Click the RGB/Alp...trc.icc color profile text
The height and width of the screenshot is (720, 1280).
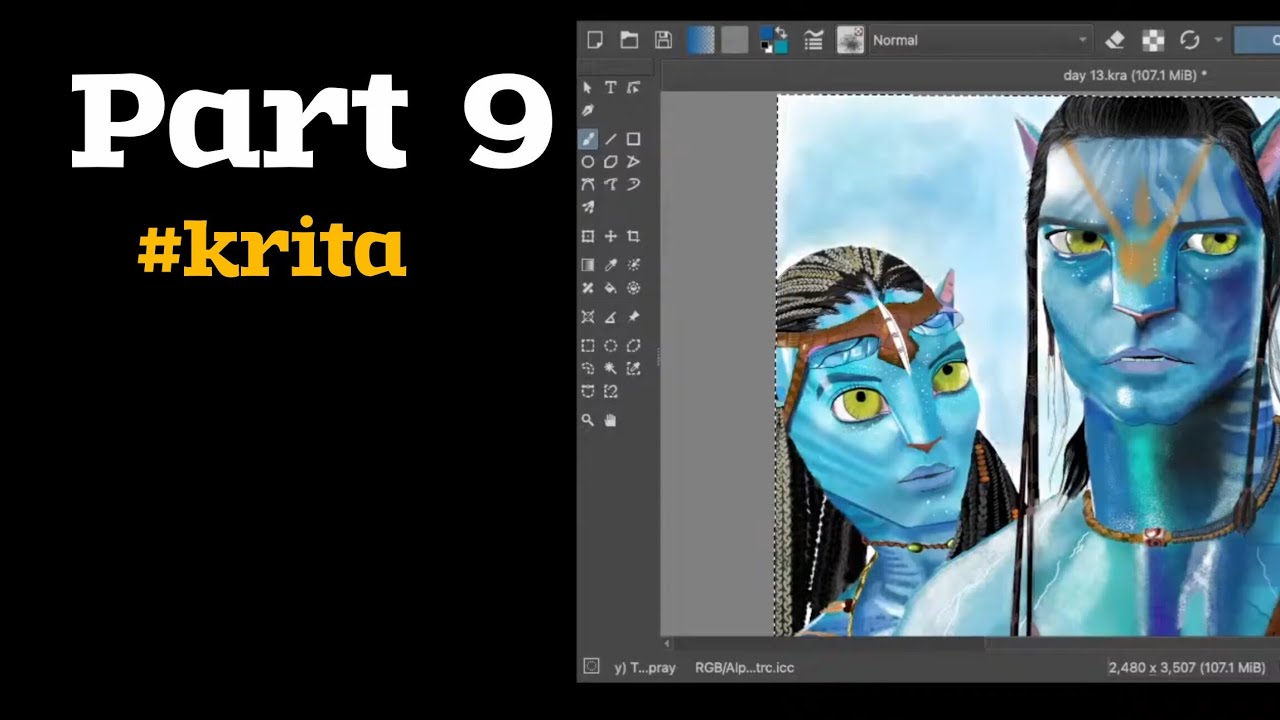click(x=744, y=667)
